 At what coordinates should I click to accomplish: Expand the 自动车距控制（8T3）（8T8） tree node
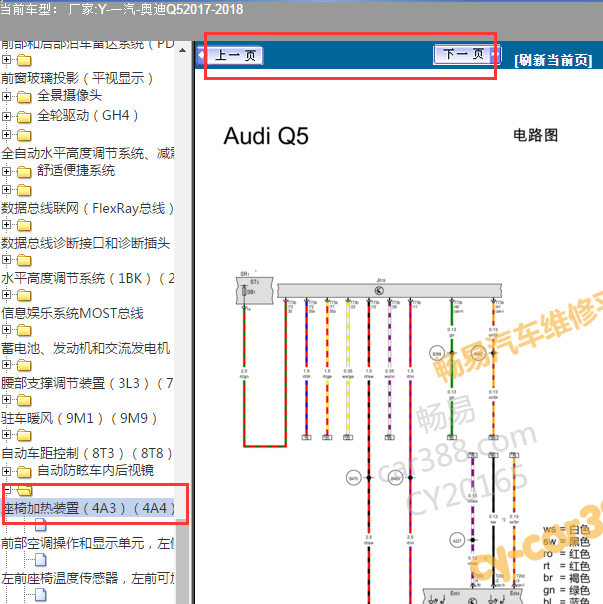6,435
